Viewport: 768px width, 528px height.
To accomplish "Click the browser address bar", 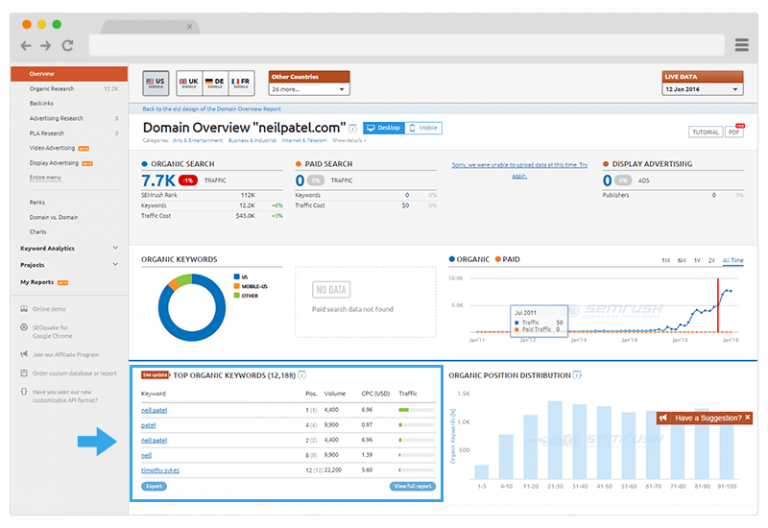I will (400, 45).
